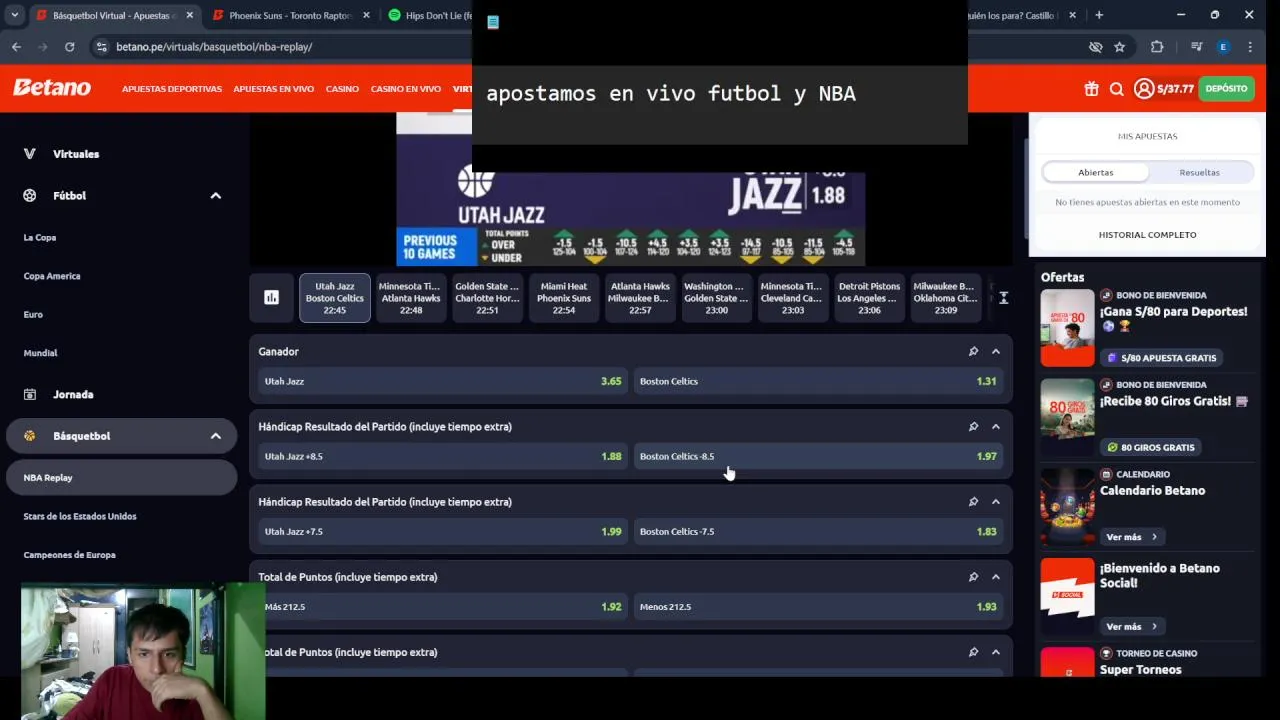Viewport: 1280px width, 720px height.
Task: Select Menos 212.5 at 1.93
Action: pyautogui.click(x=818, y=606)
